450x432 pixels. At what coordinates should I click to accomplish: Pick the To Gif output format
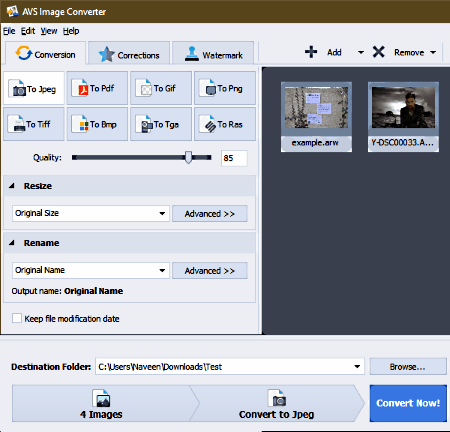(161, 88)
